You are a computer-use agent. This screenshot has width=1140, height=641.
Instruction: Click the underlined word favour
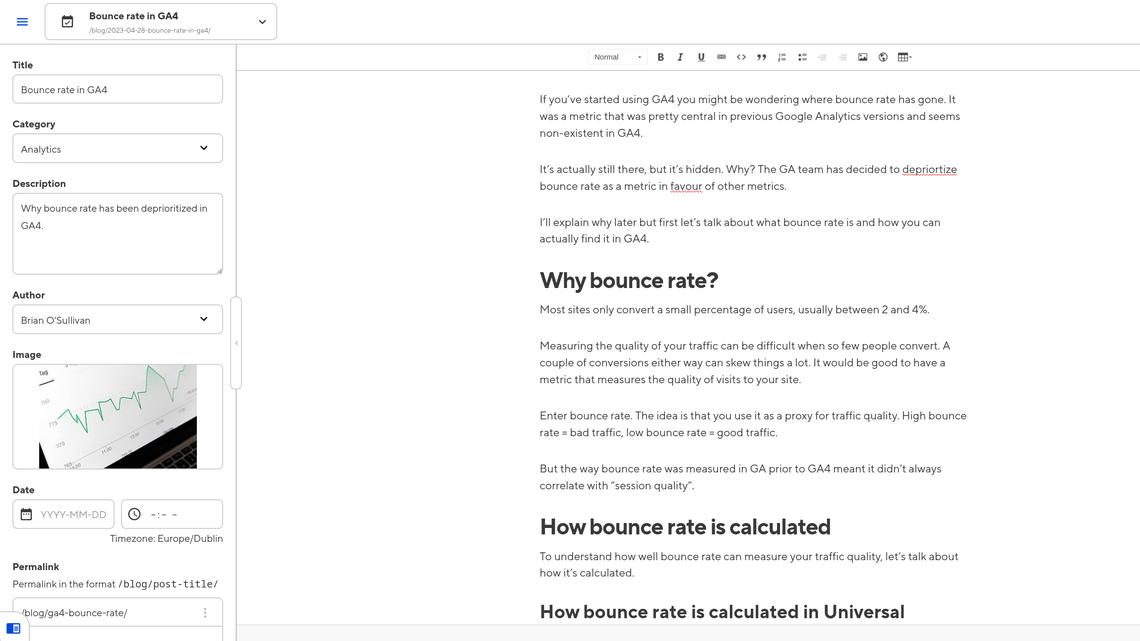(686, 186)
